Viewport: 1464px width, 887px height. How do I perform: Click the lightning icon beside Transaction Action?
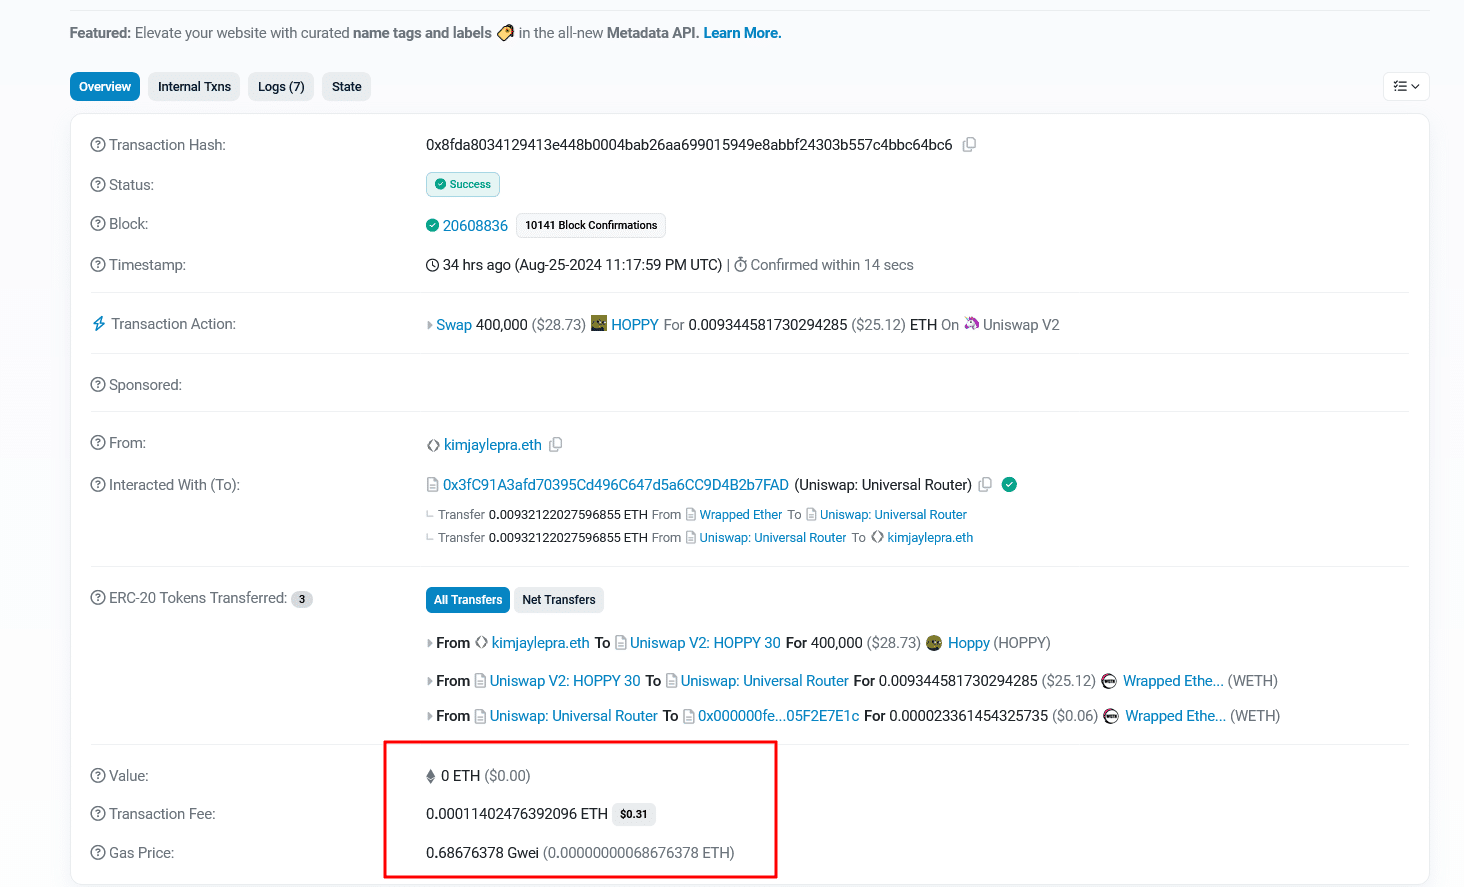99,324
